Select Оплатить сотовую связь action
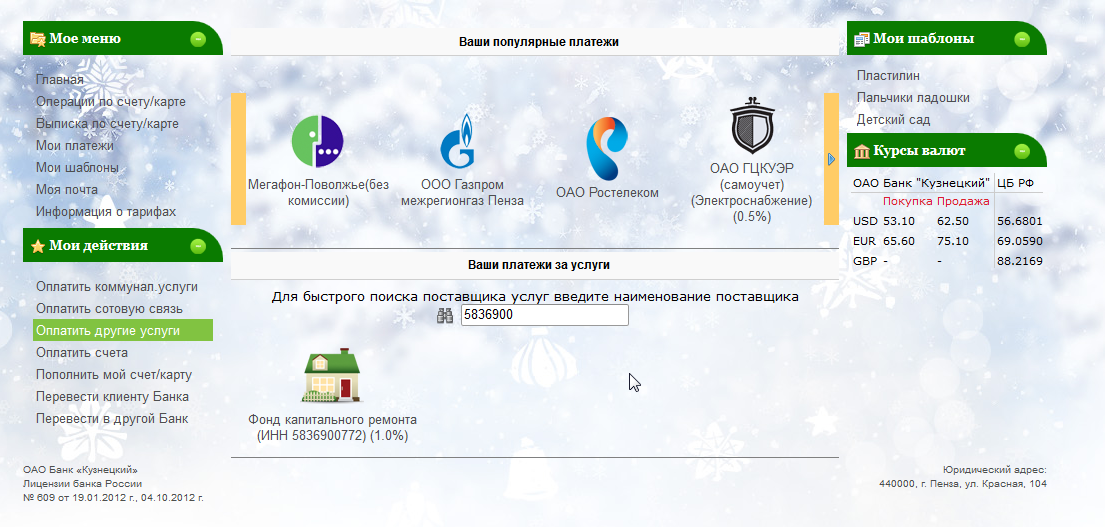The image size is (1105, 527). [x=110, y=309]
